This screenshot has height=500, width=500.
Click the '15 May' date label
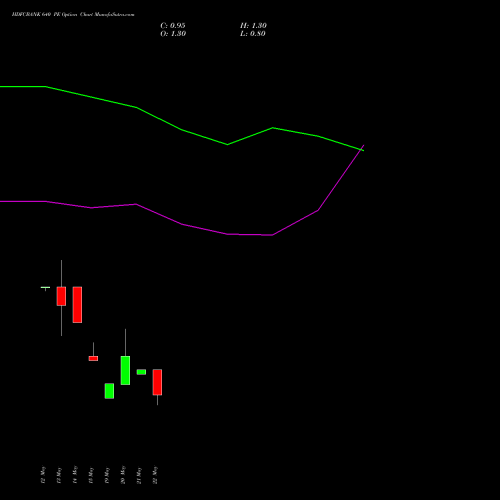point(91,475)
